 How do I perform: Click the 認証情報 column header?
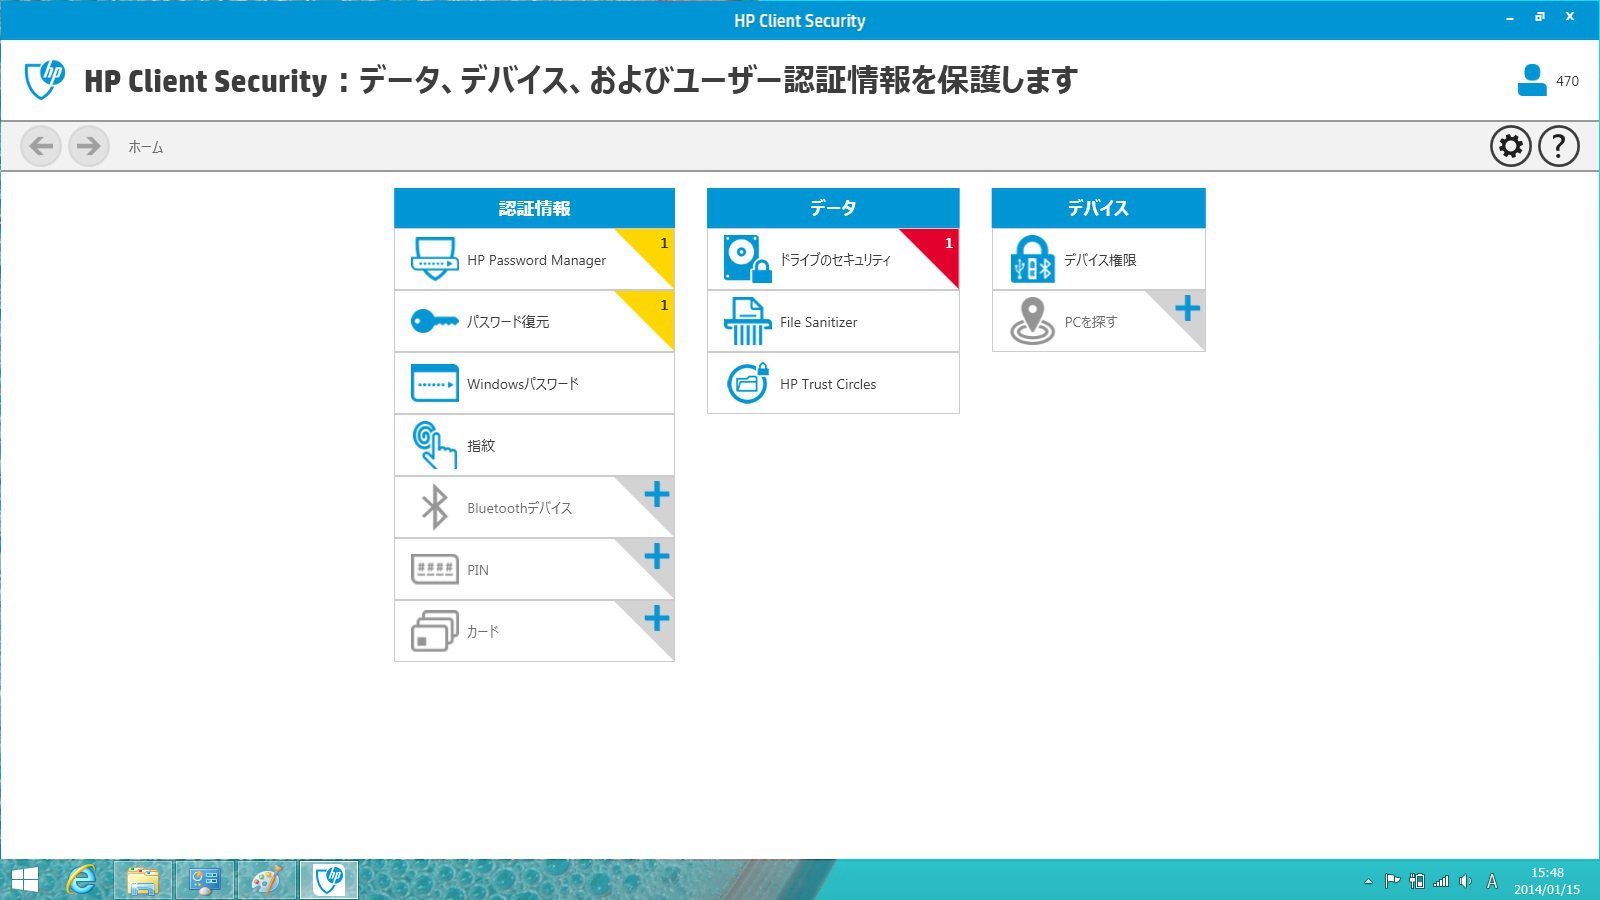click(x=534, y=208)
